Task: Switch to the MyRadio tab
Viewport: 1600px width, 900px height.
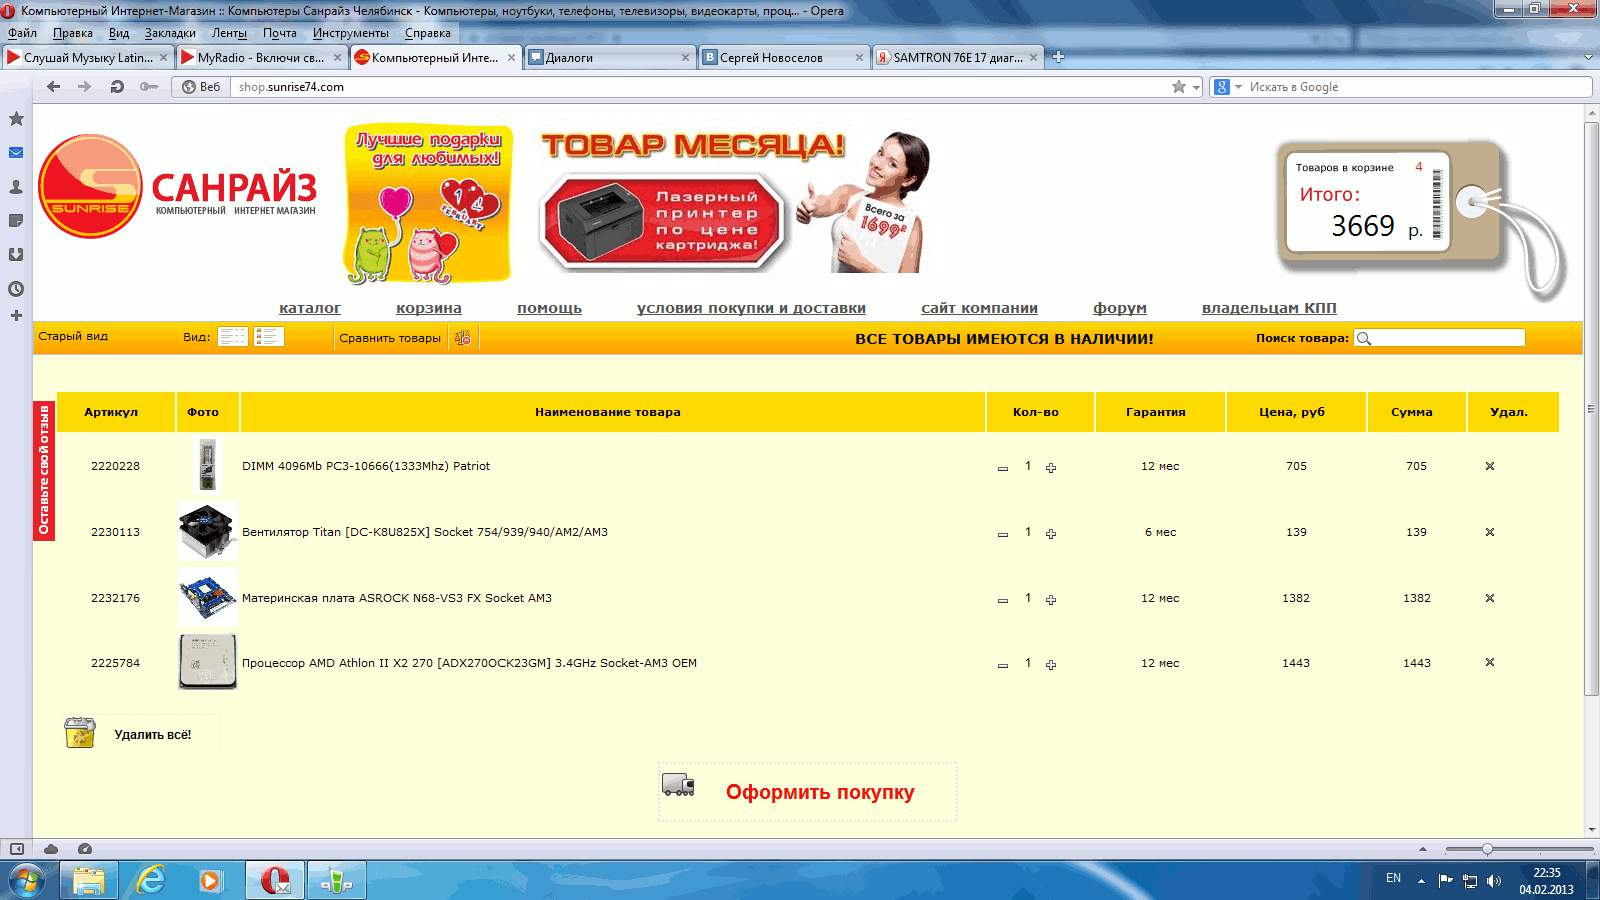Action: tap(261, 57)
